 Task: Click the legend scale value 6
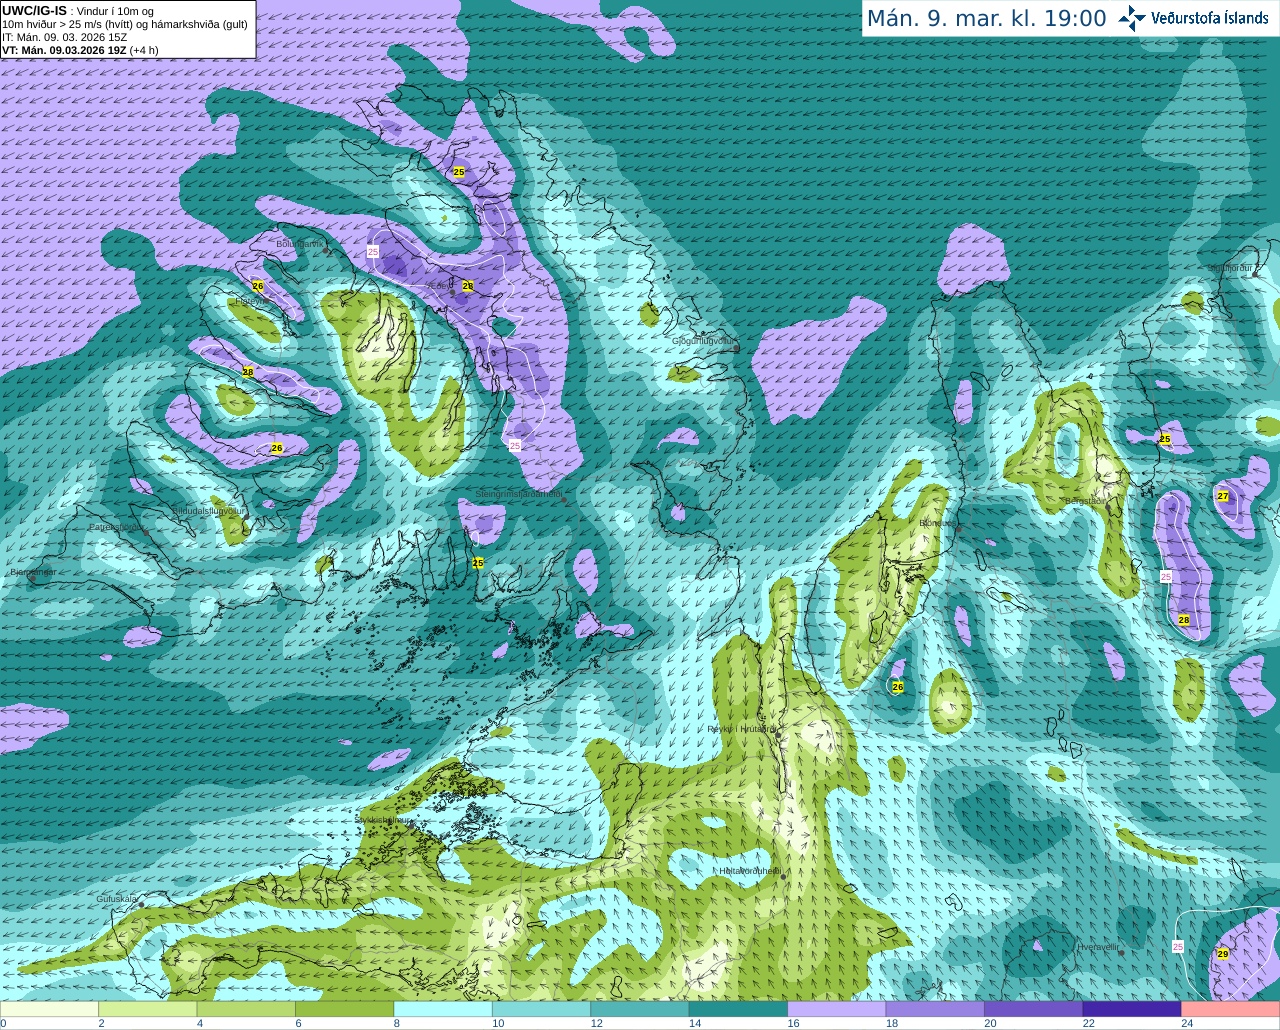[298, 1023]
